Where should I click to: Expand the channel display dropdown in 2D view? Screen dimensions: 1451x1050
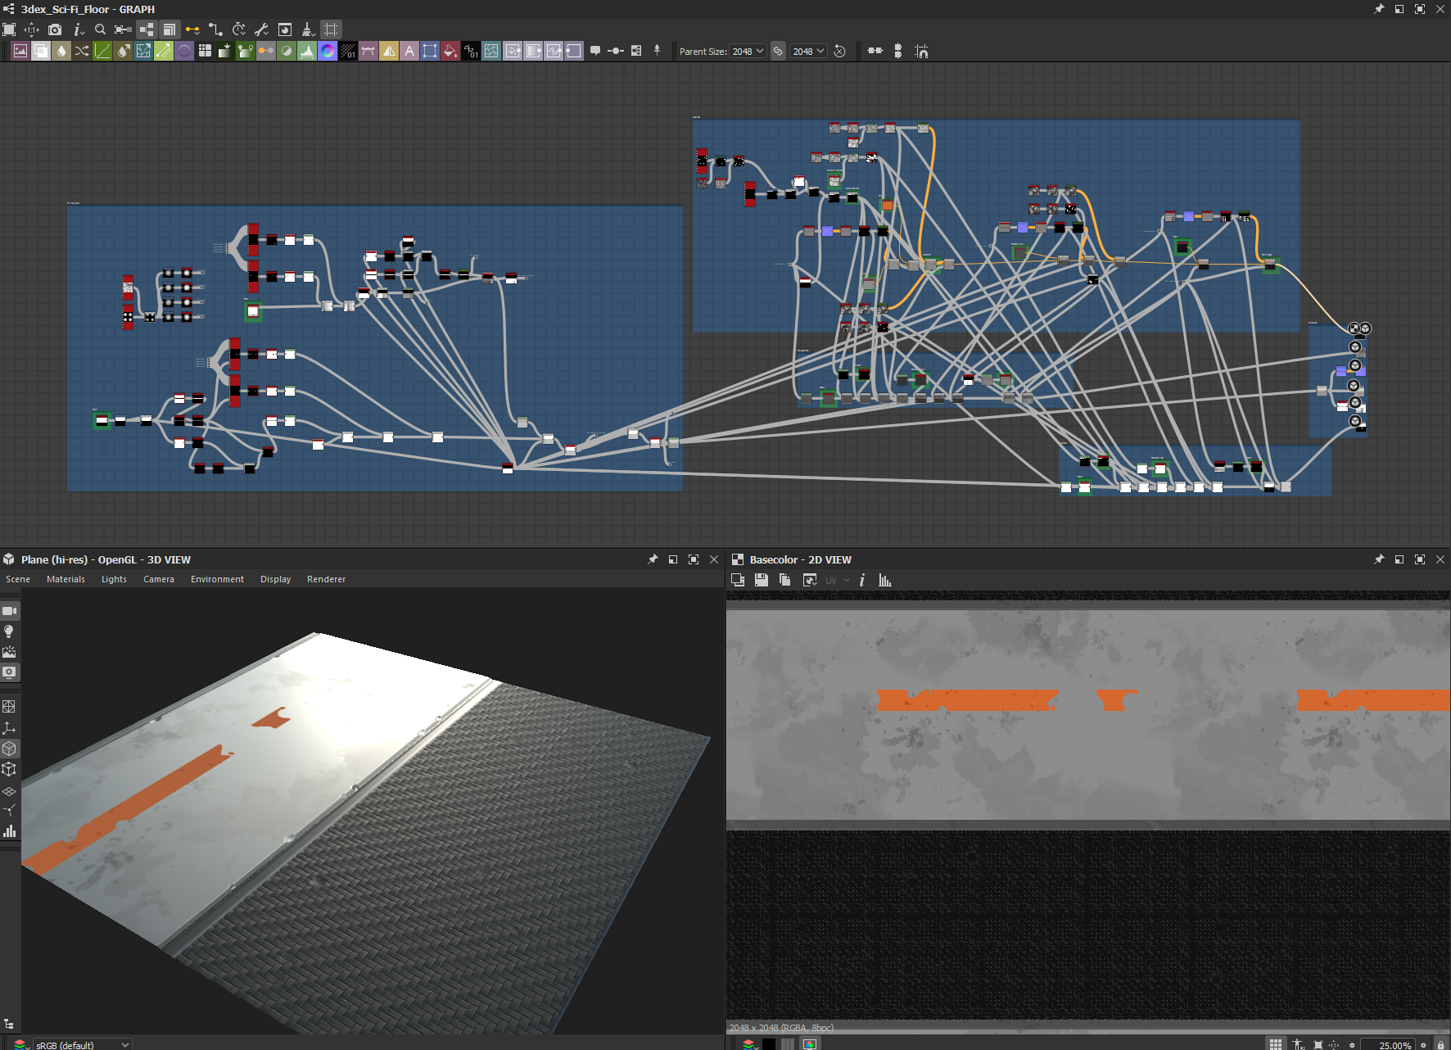point(749,1044)
